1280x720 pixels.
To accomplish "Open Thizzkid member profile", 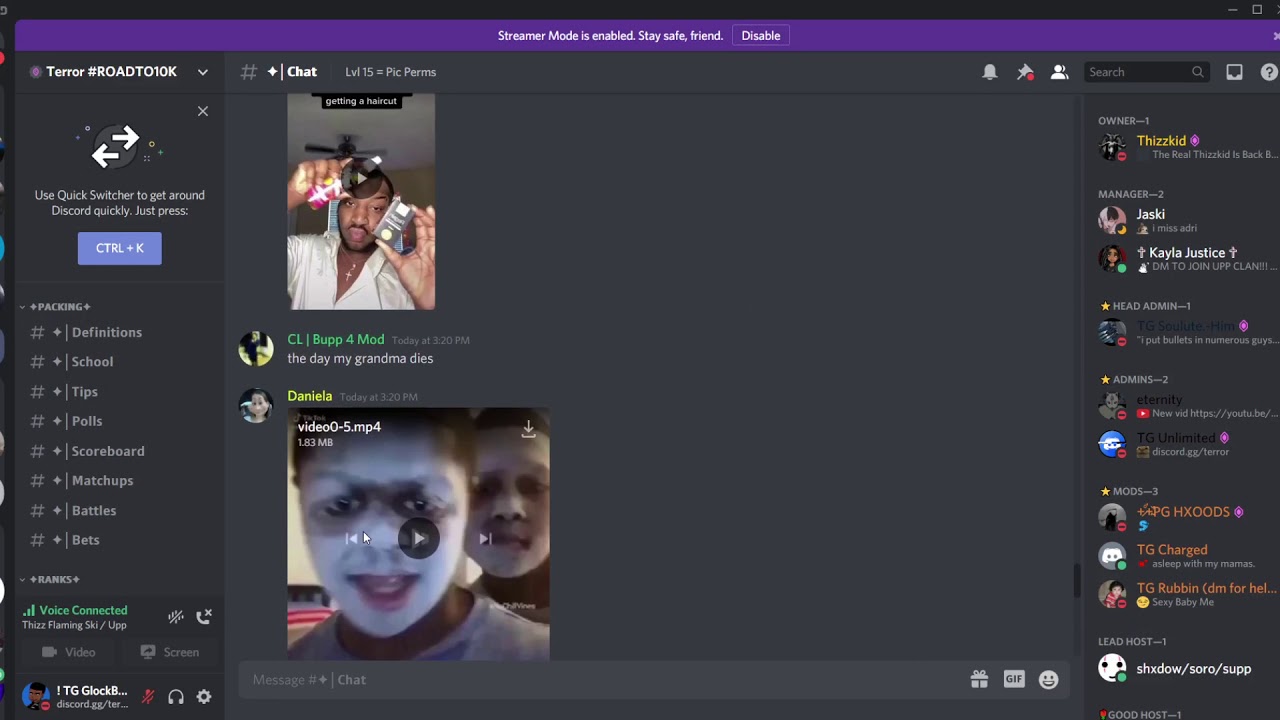I will tap(1186, 147).
